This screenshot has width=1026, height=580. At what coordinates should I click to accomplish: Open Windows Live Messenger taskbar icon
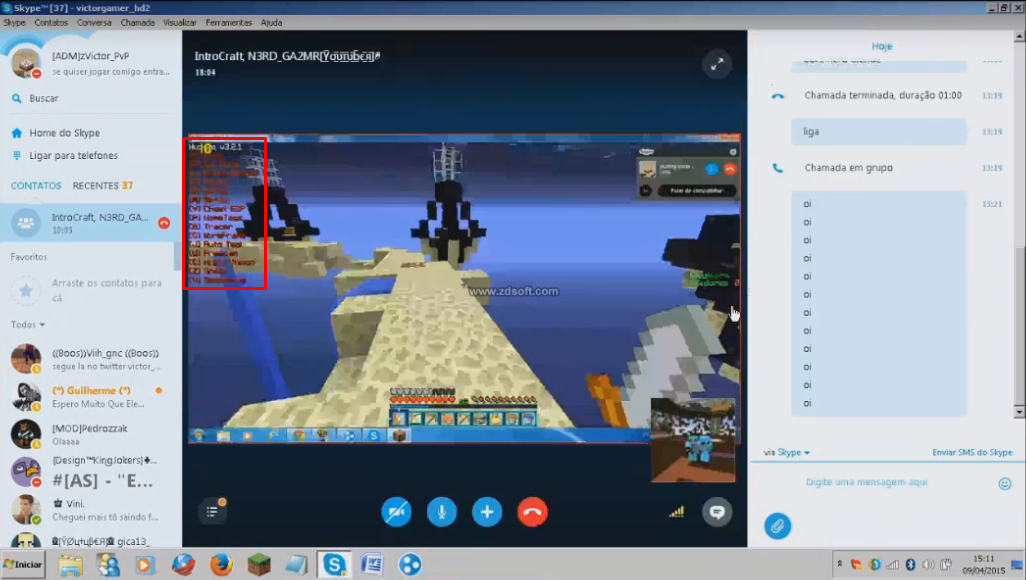[x=108, y=564]
